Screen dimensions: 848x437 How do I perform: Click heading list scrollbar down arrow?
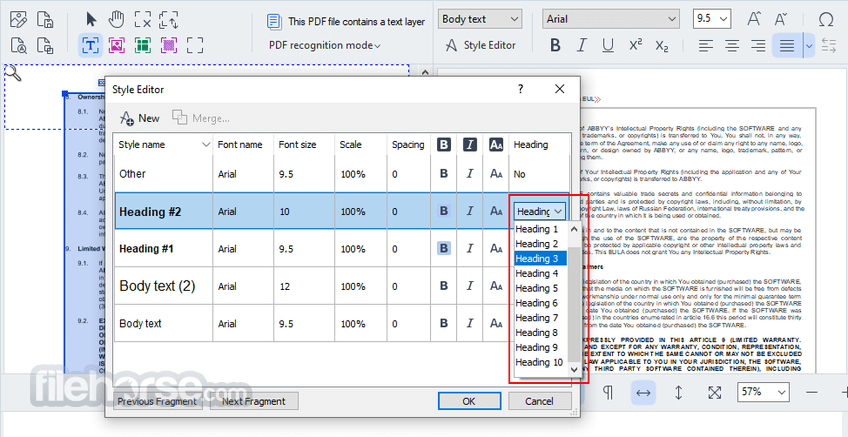pyautogui.click(x=574, y=369)
